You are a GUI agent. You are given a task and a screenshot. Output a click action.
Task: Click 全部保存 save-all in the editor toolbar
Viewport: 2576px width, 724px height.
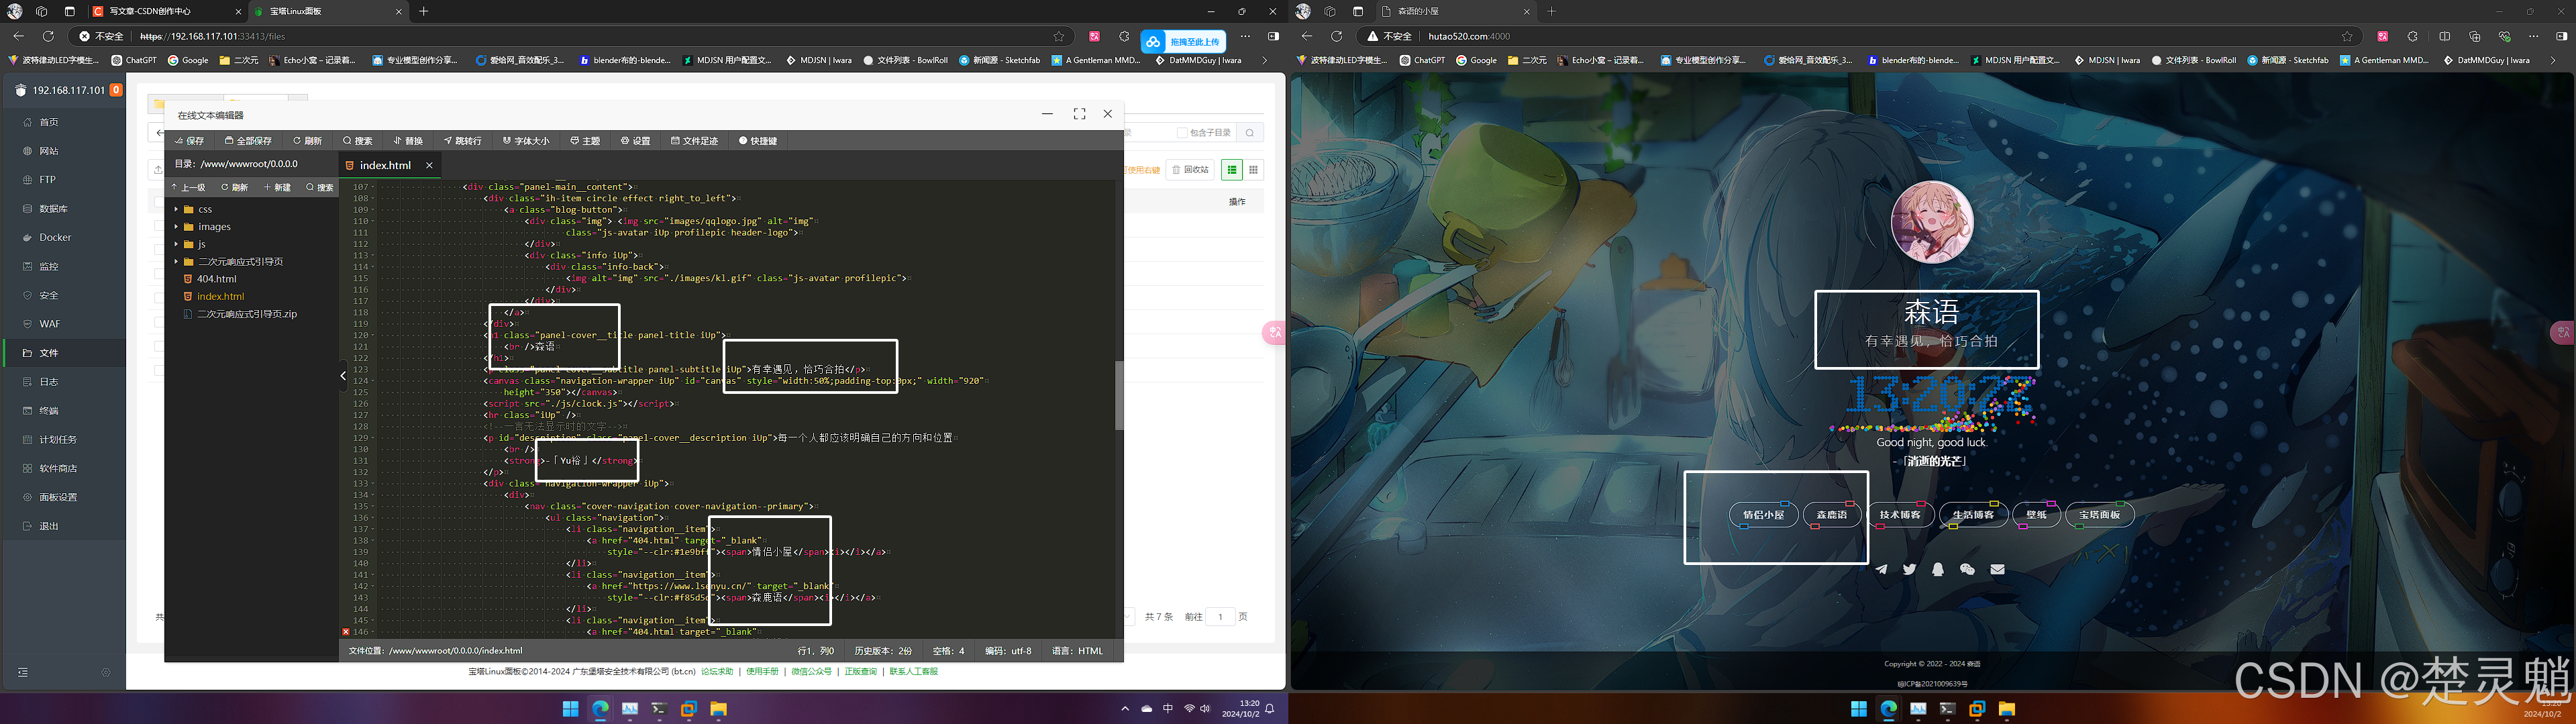[248, 141]
